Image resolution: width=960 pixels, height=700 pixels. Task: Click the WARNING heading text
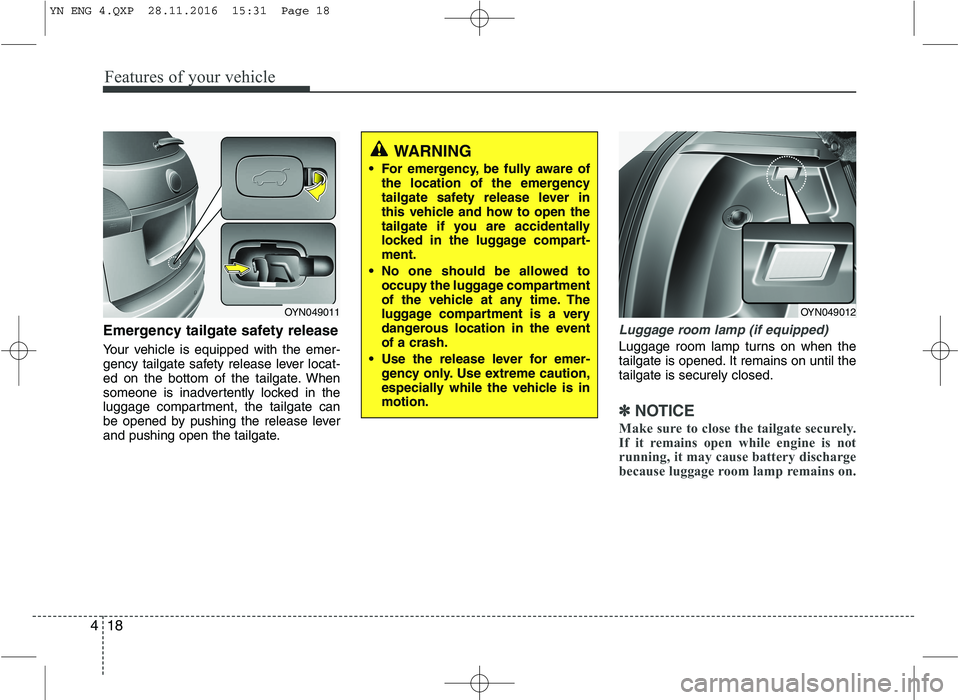(x=432, y=151)
